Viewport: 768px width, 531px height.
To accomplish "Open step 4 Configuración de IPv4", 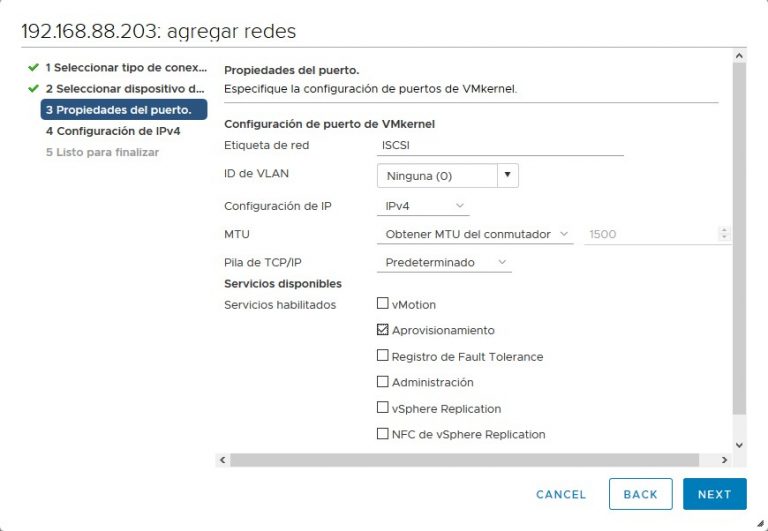I will pos(113,131).
